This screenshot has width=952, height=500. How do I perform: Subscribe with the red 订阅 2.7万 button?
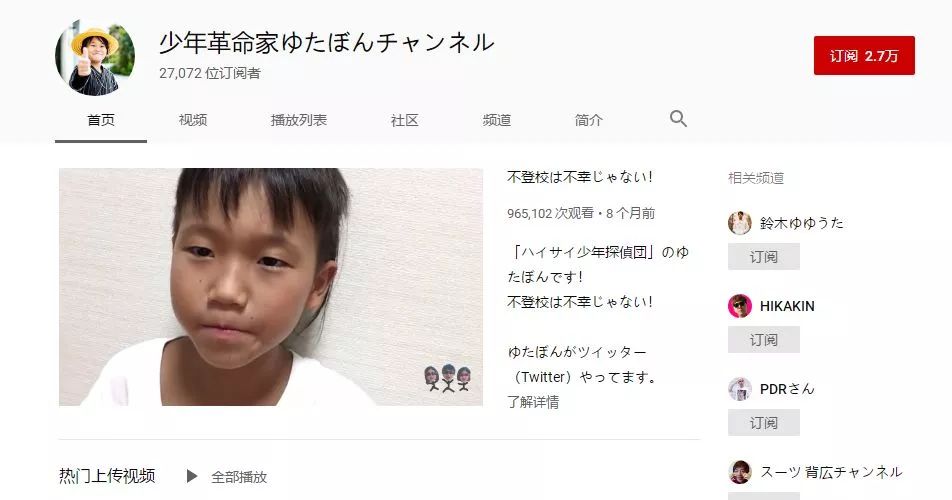tap(864, 56)
